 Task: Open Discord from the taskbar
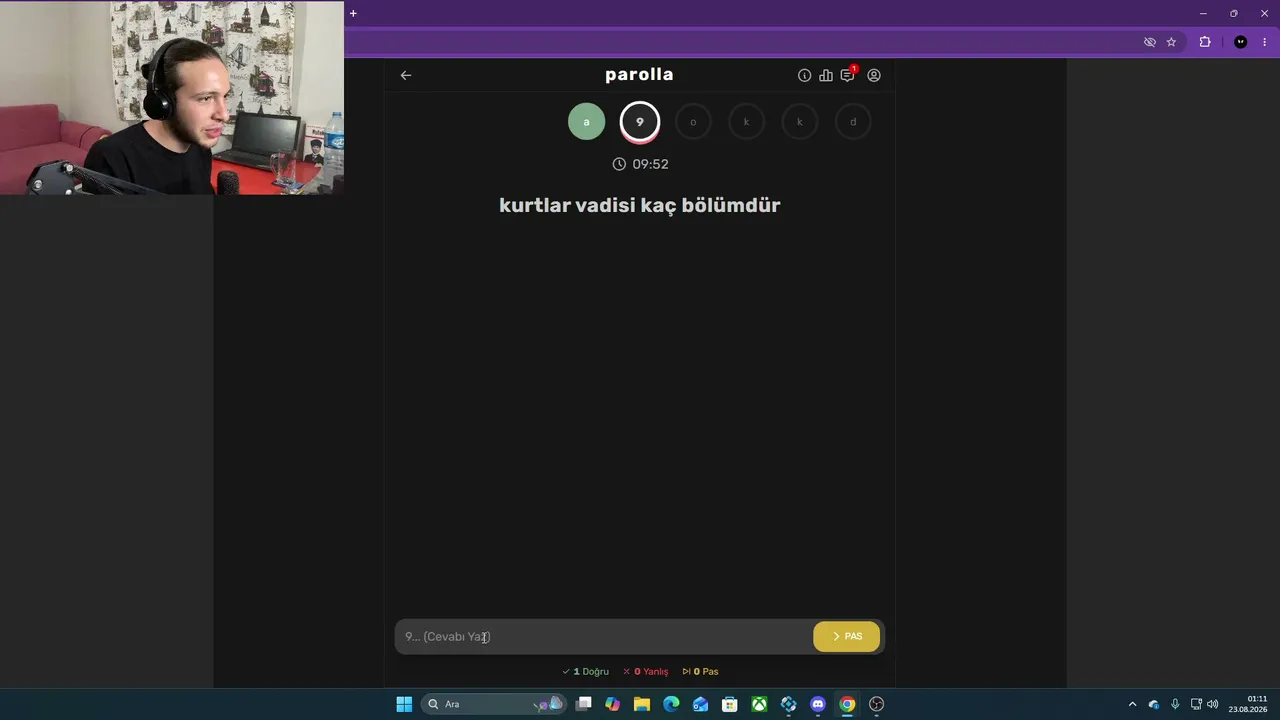point(818,704)
